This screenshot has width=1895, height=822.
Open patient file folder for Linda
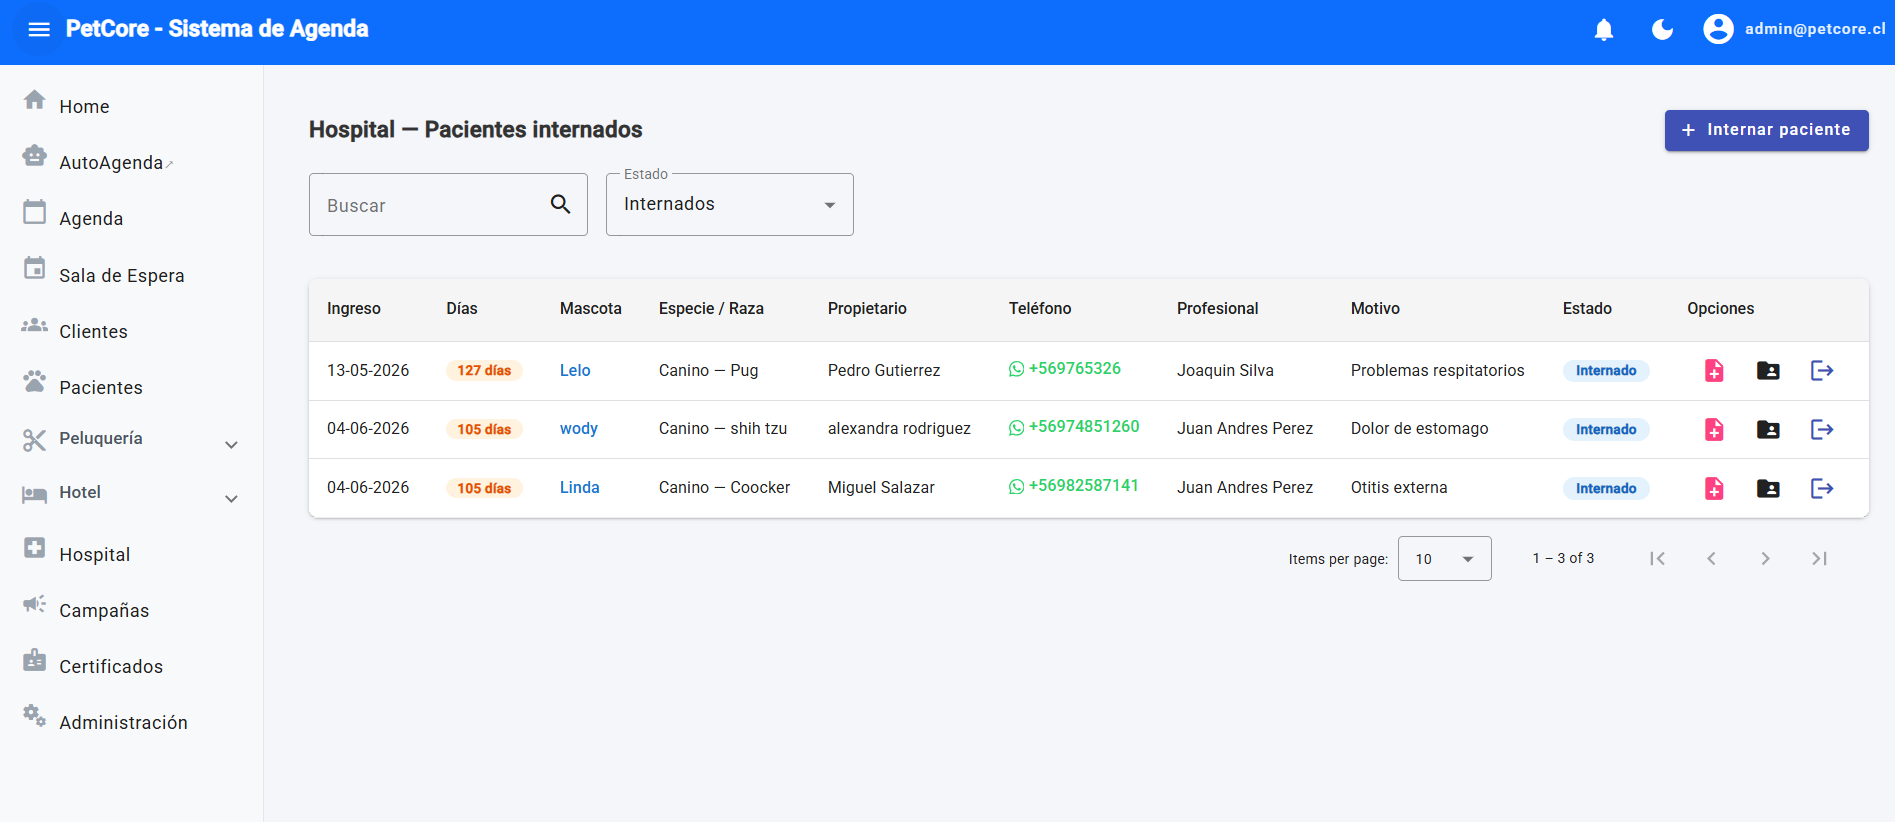pos(1768,488)
